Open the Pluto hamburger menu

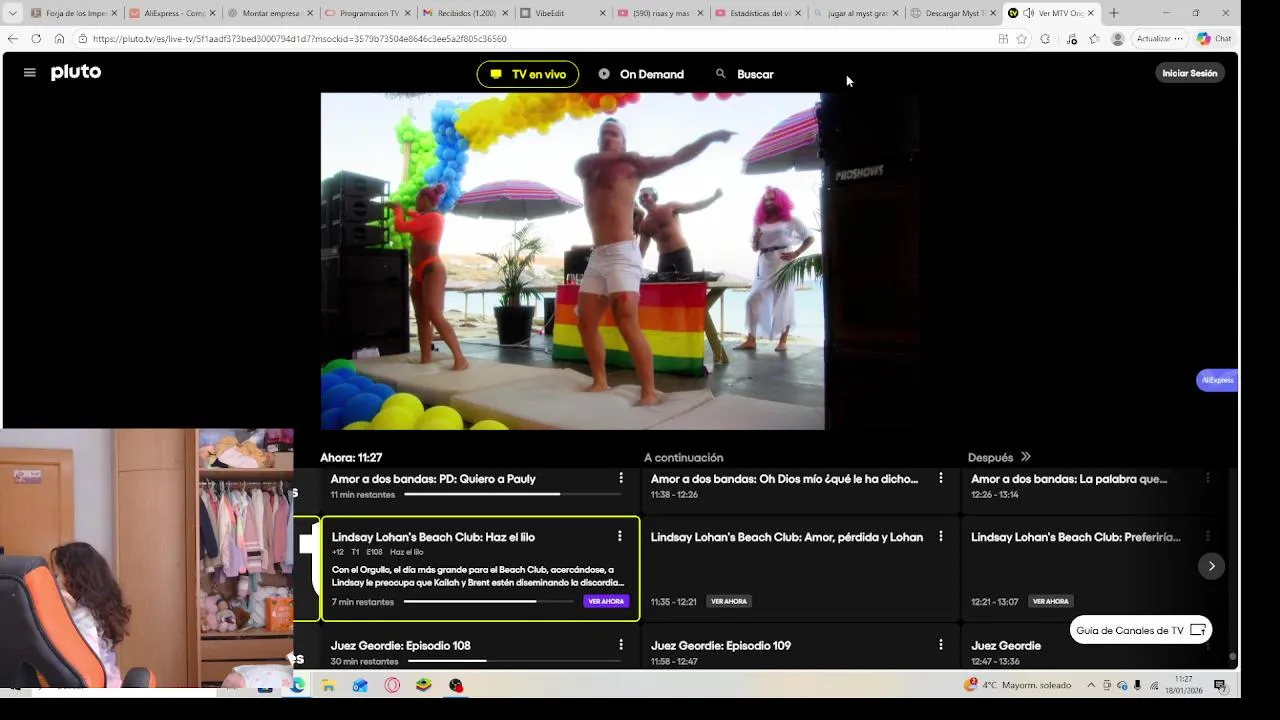click(x=29, y=73)
